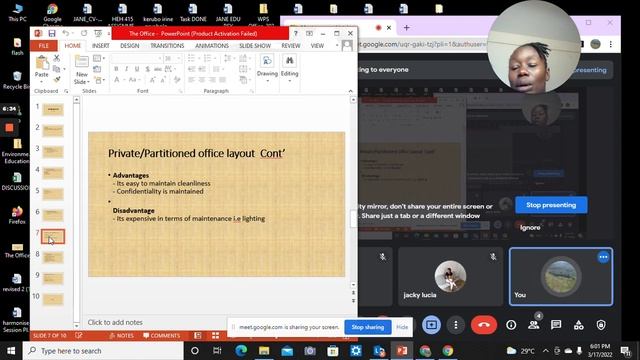Viewport: 640px width, 360px height.
Task: Open the Clipboard pane launcher
Action: tap(66, 91)
